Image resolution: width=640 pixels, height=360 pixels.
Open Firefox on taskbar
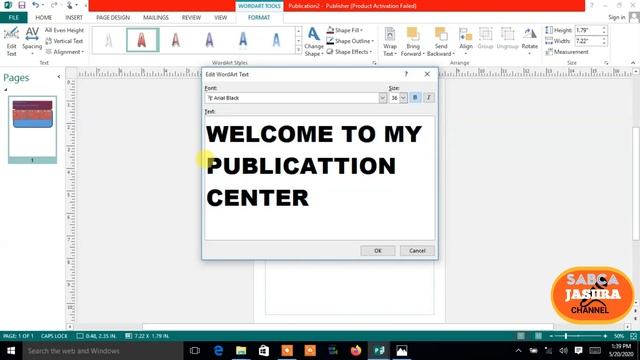[x=356, y=351]
